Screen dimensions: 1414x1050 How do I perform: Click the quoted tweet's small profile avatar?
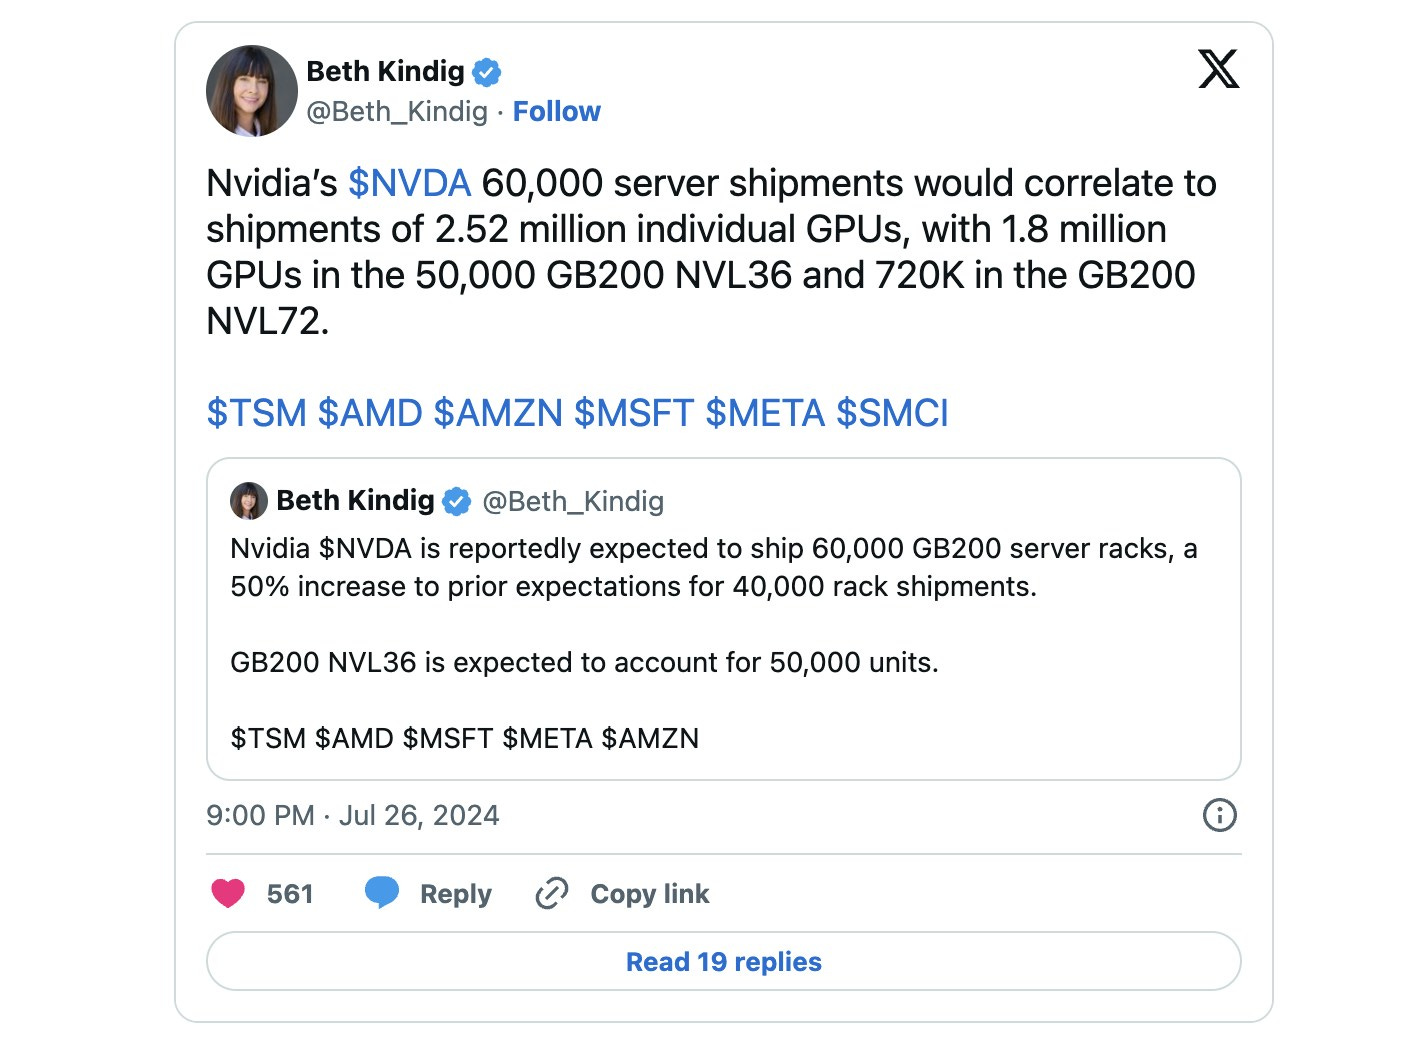[x=249, y=501]
